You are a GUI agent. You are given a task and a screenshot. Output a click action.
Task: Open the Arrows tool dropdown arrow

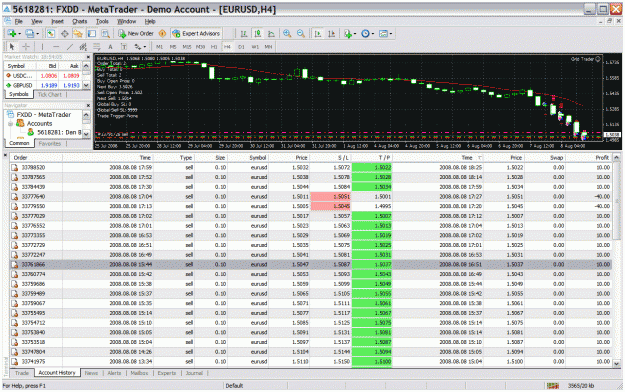145,47
